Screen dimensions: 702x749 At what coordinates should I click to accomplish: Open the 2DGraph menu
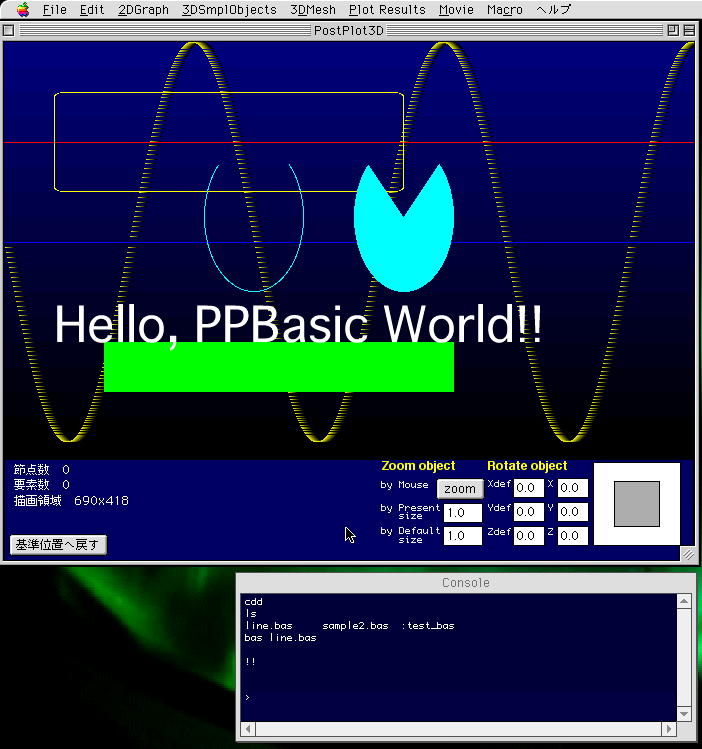[x=143, y=10]
